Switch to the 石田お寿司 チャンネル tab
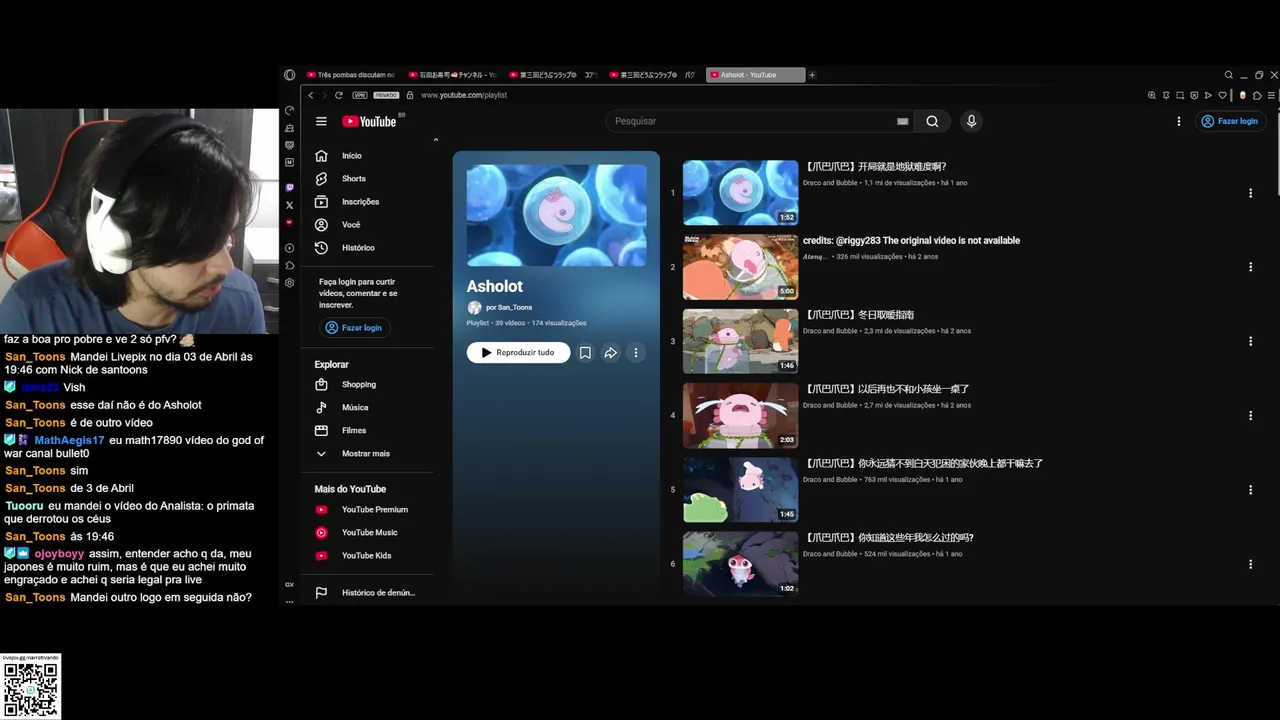 click(x=452, y=75)
